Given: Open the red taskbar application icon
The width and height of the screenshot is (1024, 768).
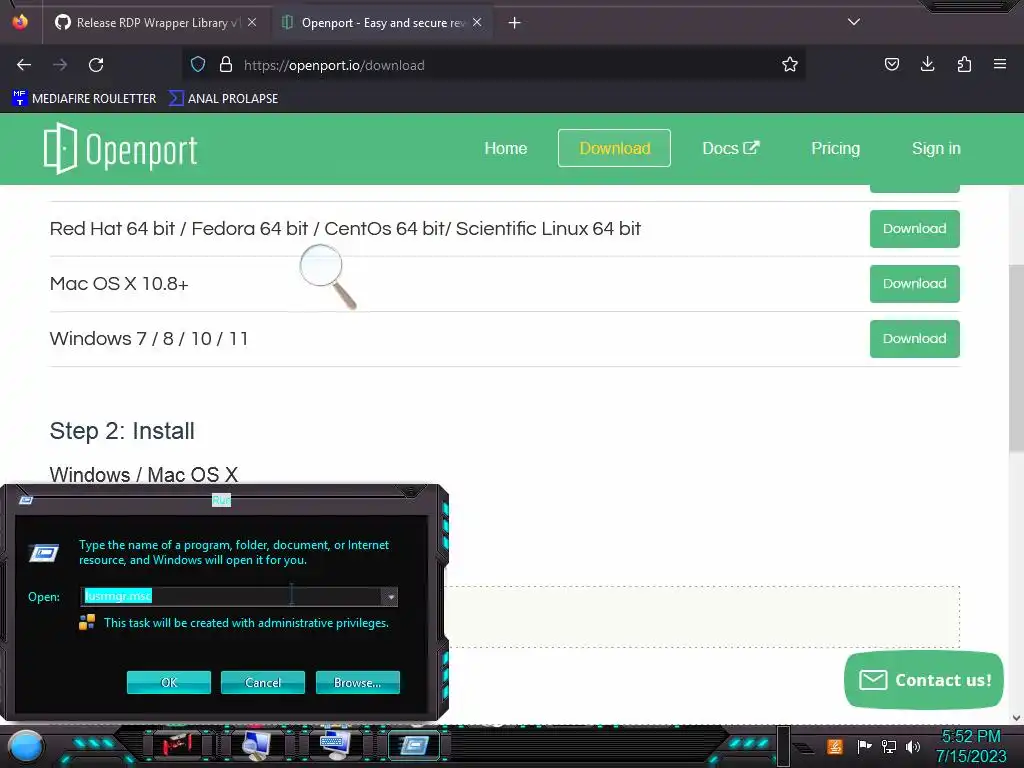Looking at the screenshot, I should (x=176, y=744).
